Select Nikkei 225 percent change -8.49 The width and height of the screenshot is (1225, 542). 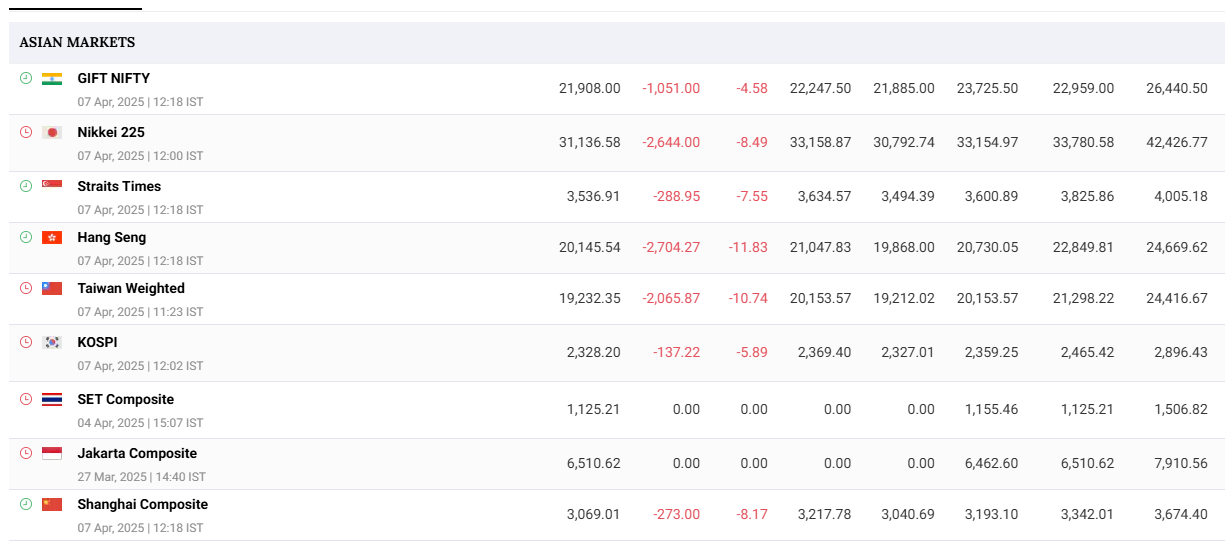[x=752, y=142]
